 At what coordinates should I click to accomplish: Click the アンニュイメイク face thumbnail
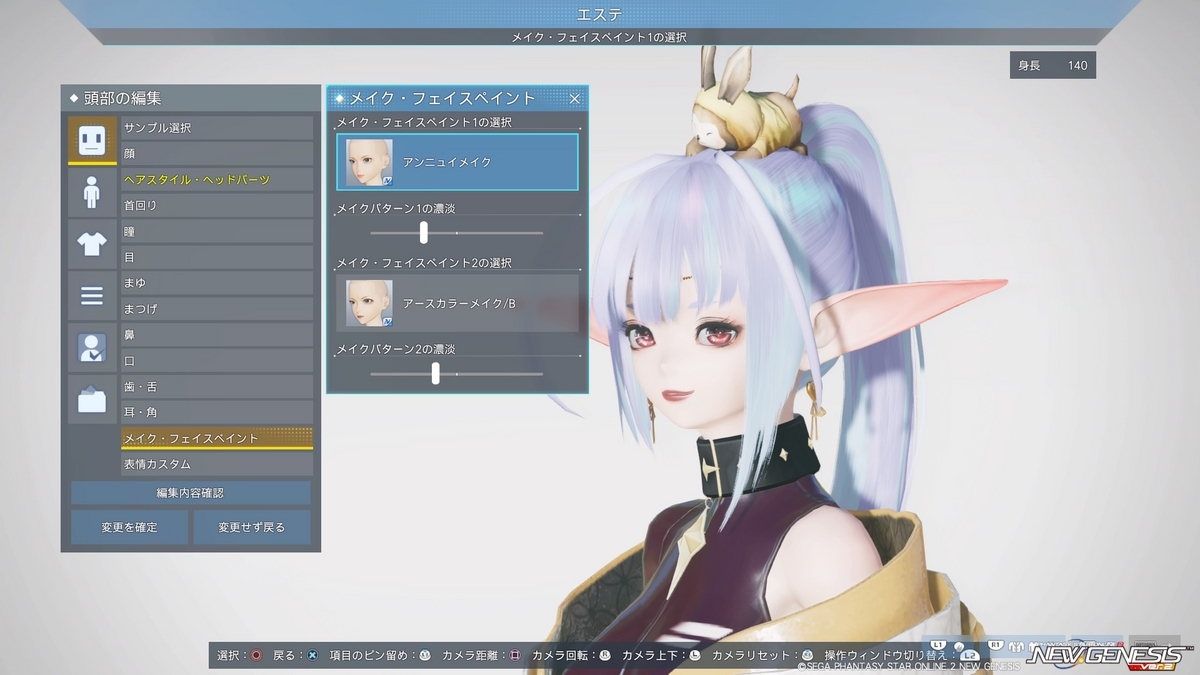coord(369,162)
